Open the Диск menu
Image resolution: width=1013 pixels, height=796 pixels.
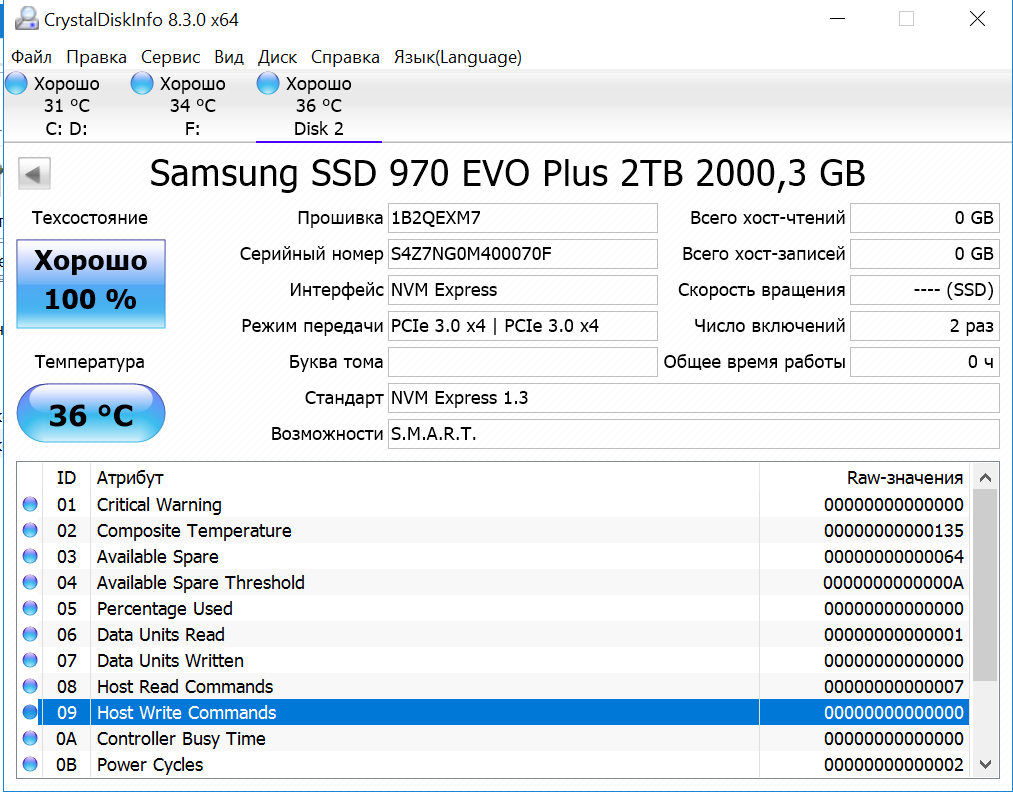coord(277,57)
